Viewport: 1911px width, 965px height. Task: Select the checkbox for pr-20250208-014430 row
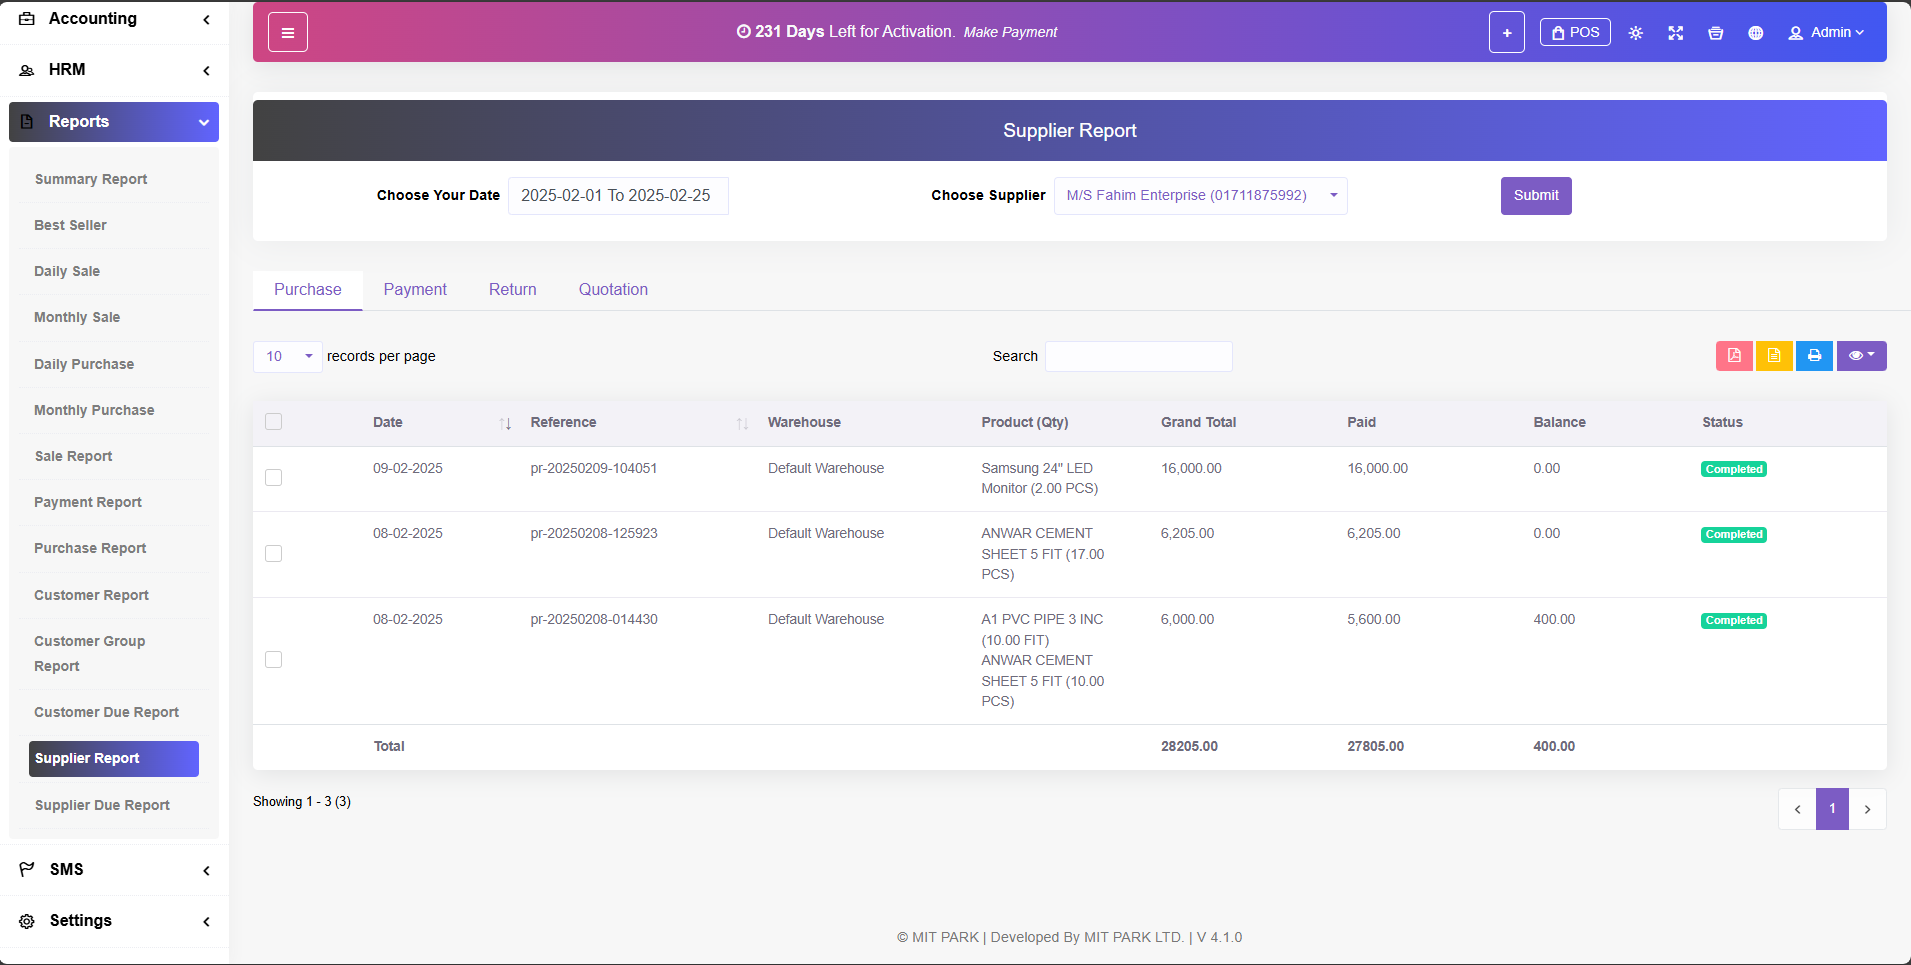(x=273, y=660)
